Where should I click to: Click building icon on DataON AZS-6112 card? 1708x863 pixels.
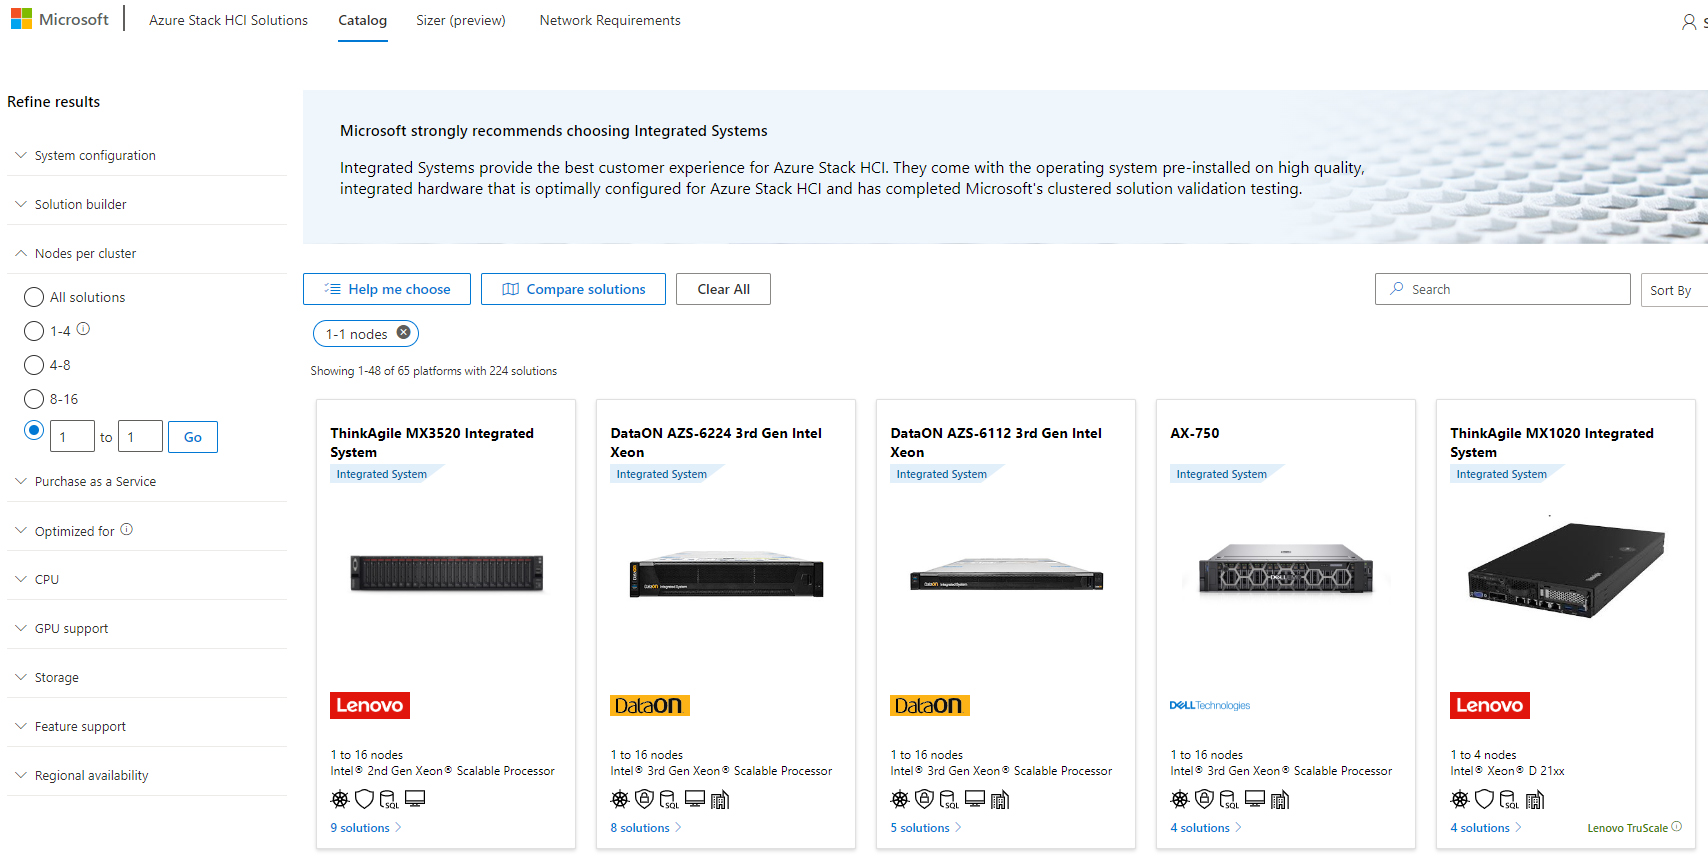tap(1000, 799)
